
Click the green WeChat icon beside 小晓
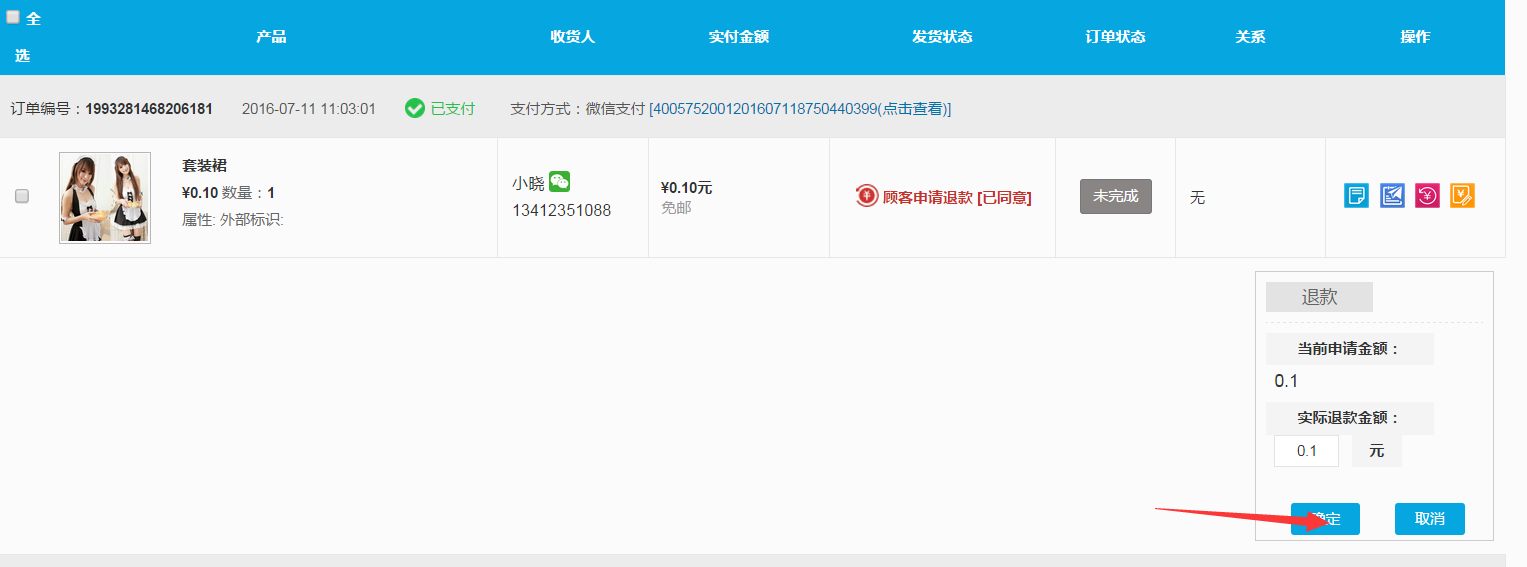pos(560,182)
